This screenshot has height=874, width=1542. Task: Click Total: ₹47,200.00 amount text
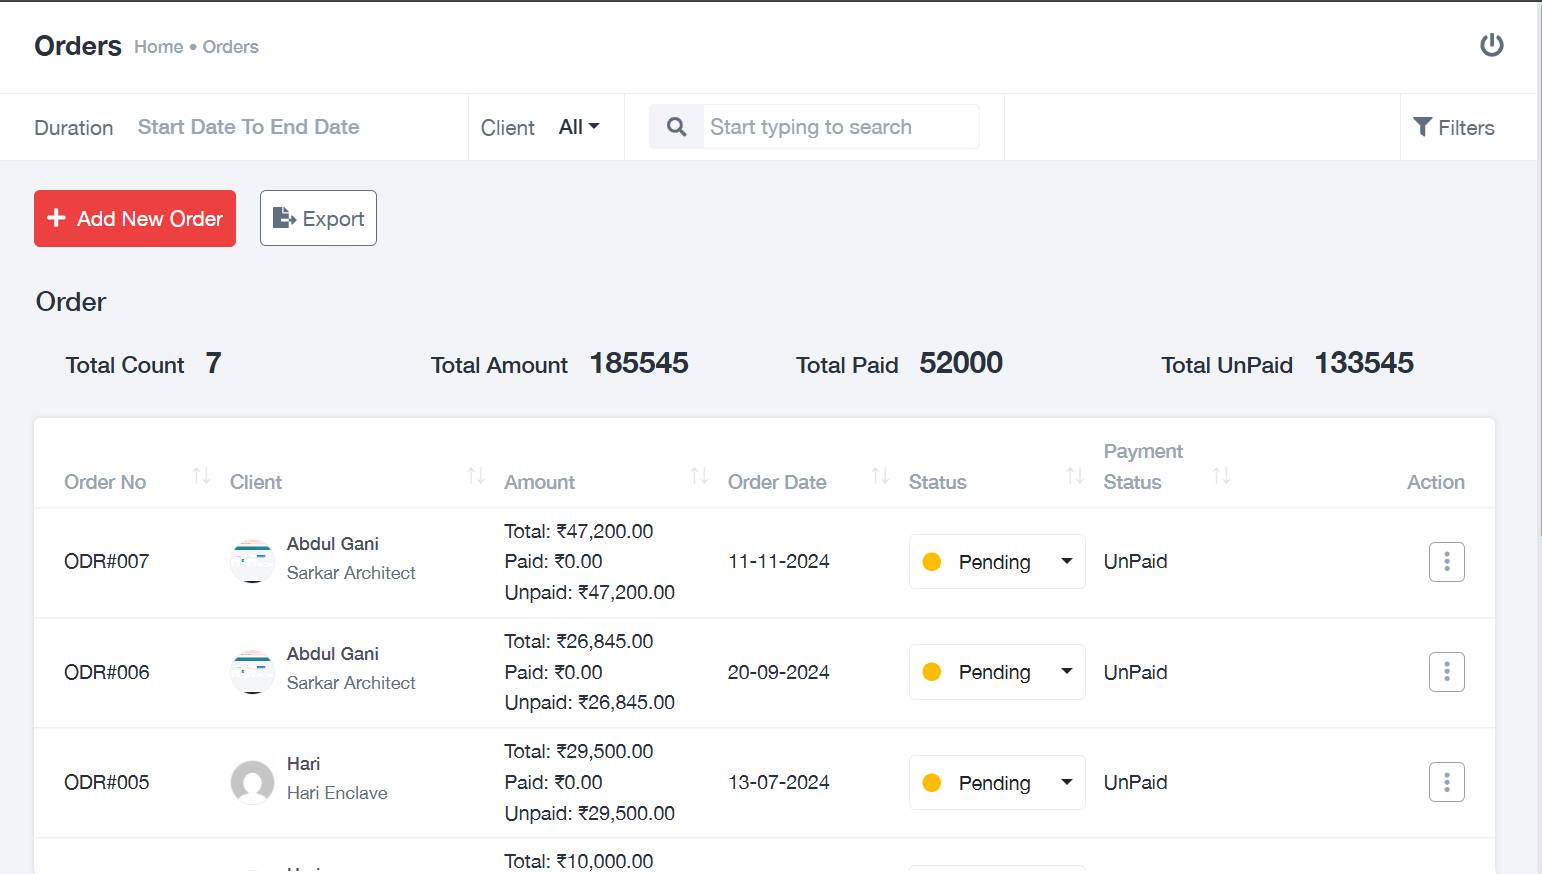(578, 531)
